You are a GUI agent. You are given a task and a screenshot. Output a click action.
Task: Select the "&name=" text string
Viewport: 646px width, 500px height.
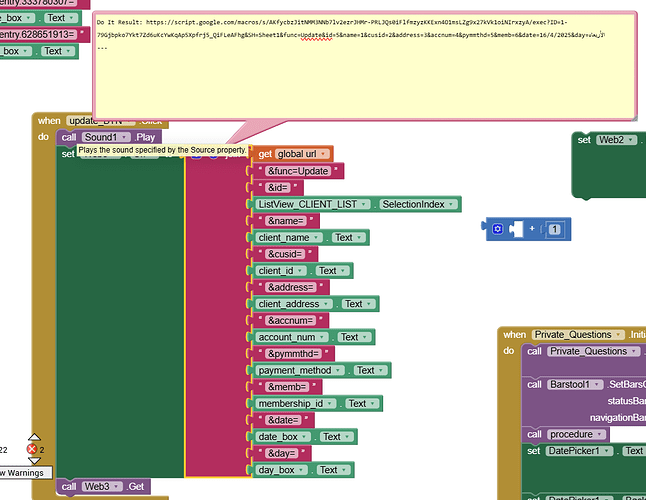coord(286,221)
